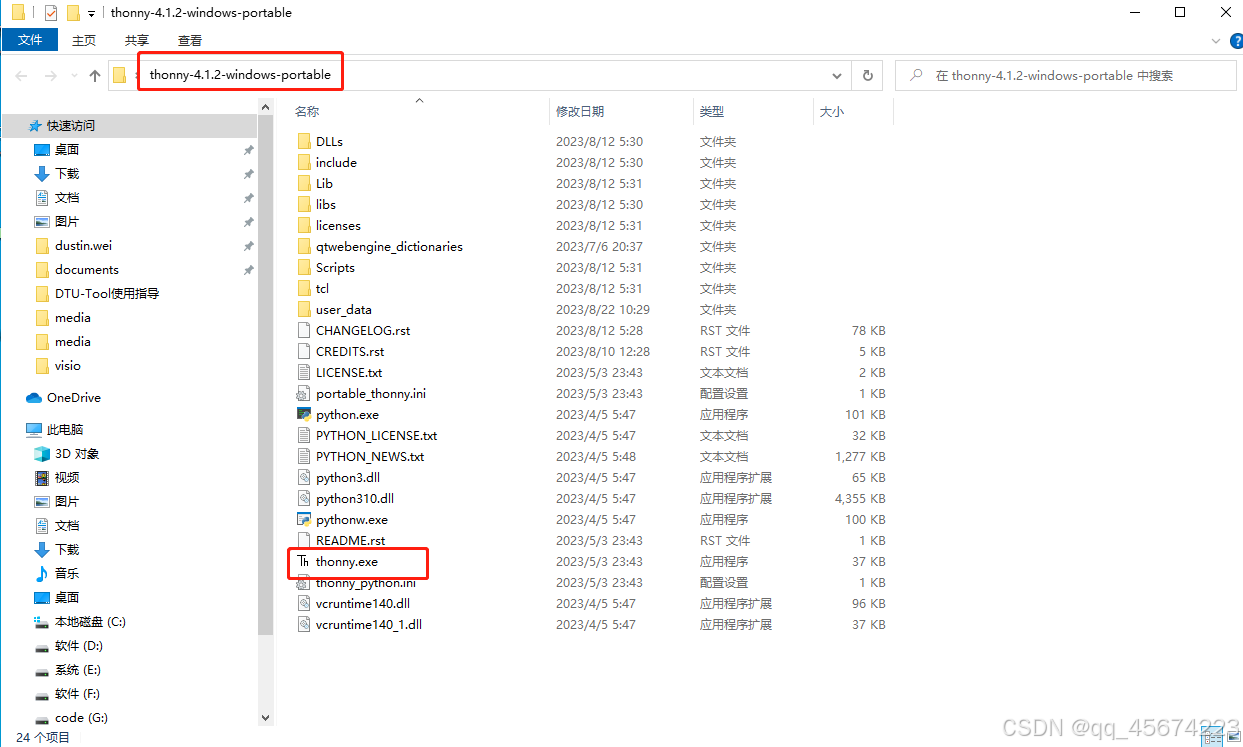Select the Lib folder name
The image size is (1243, 747).
point(324,183)
